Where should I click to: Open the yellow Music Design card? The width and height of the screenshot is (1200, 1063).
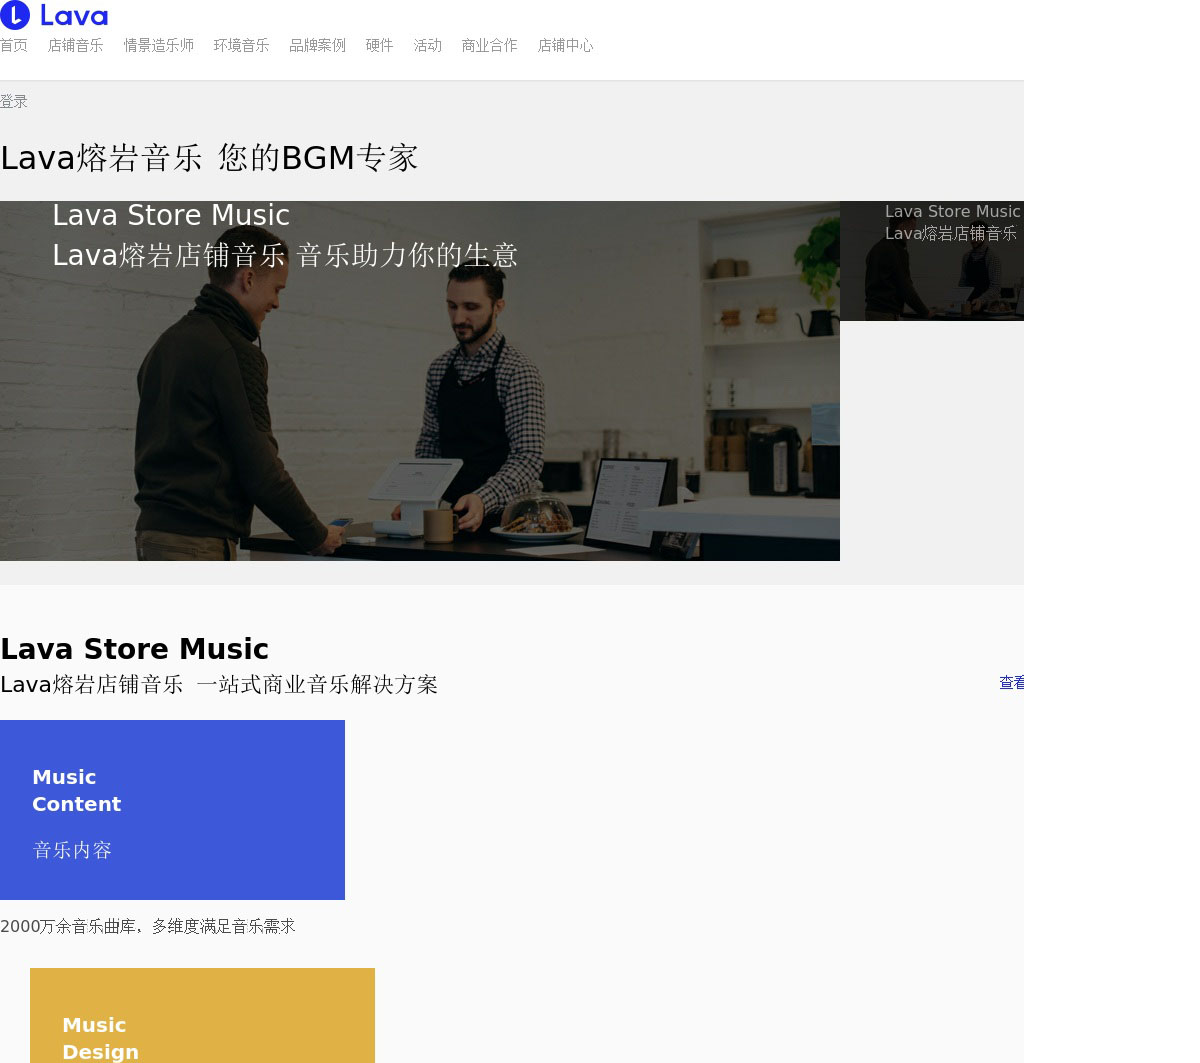[x=202, y=1015]
